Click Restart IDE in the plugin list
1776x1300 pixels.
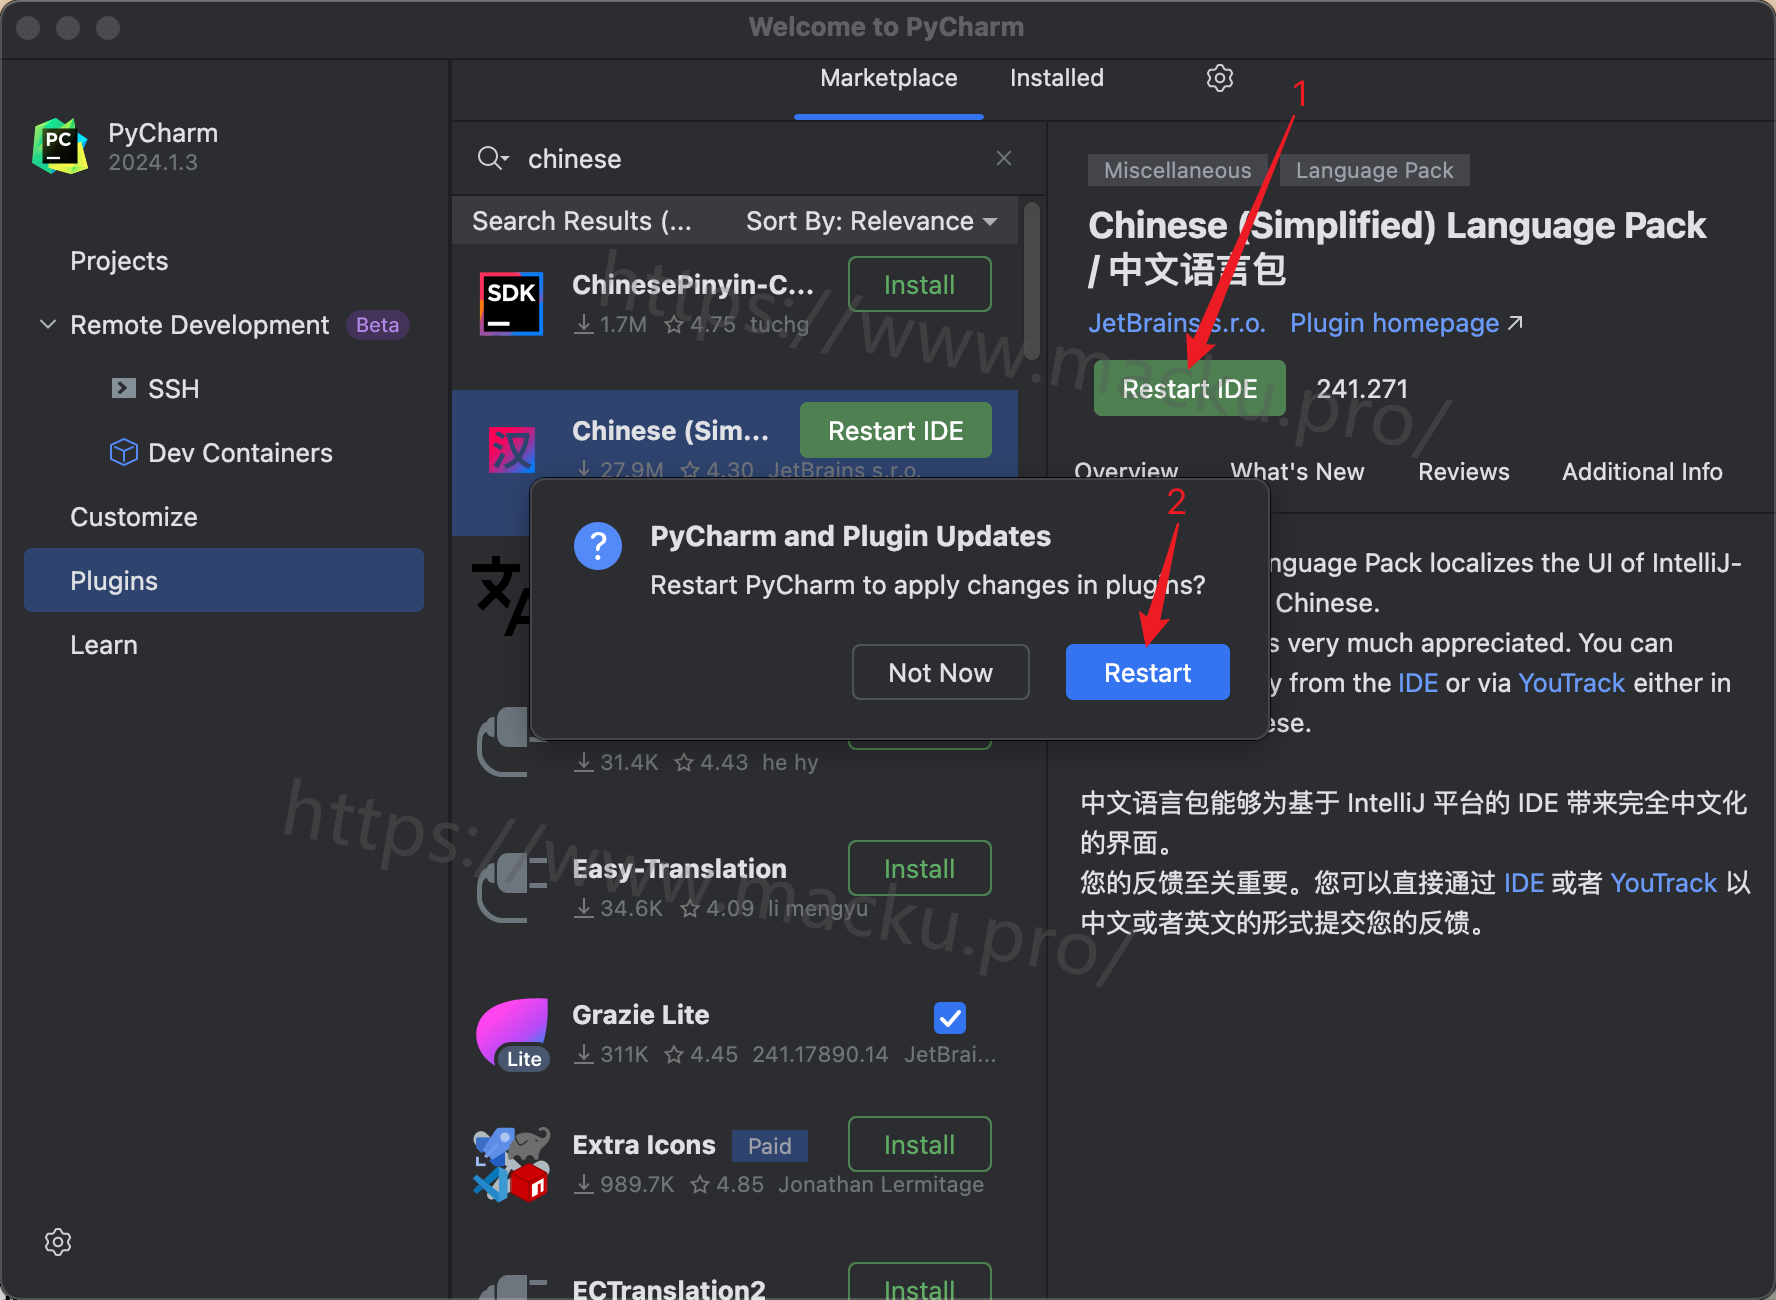click(895, 430)
